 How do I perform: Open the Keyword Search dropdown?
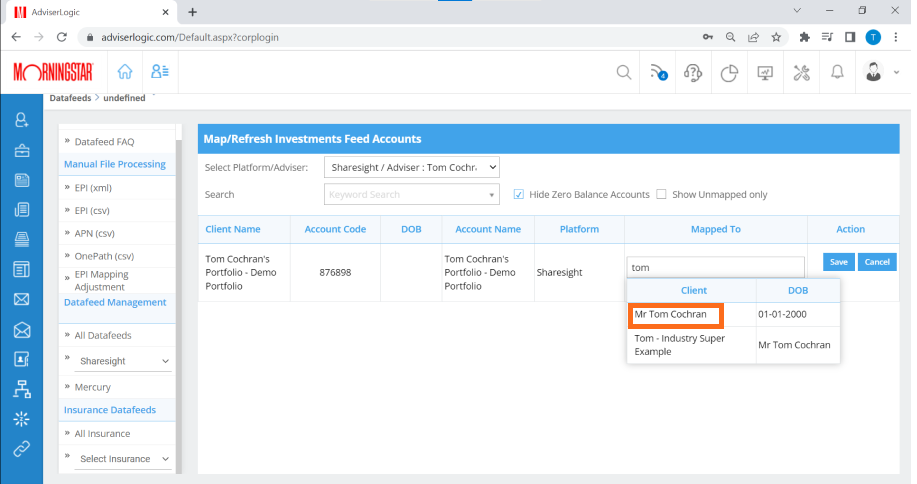coord(412,194)
